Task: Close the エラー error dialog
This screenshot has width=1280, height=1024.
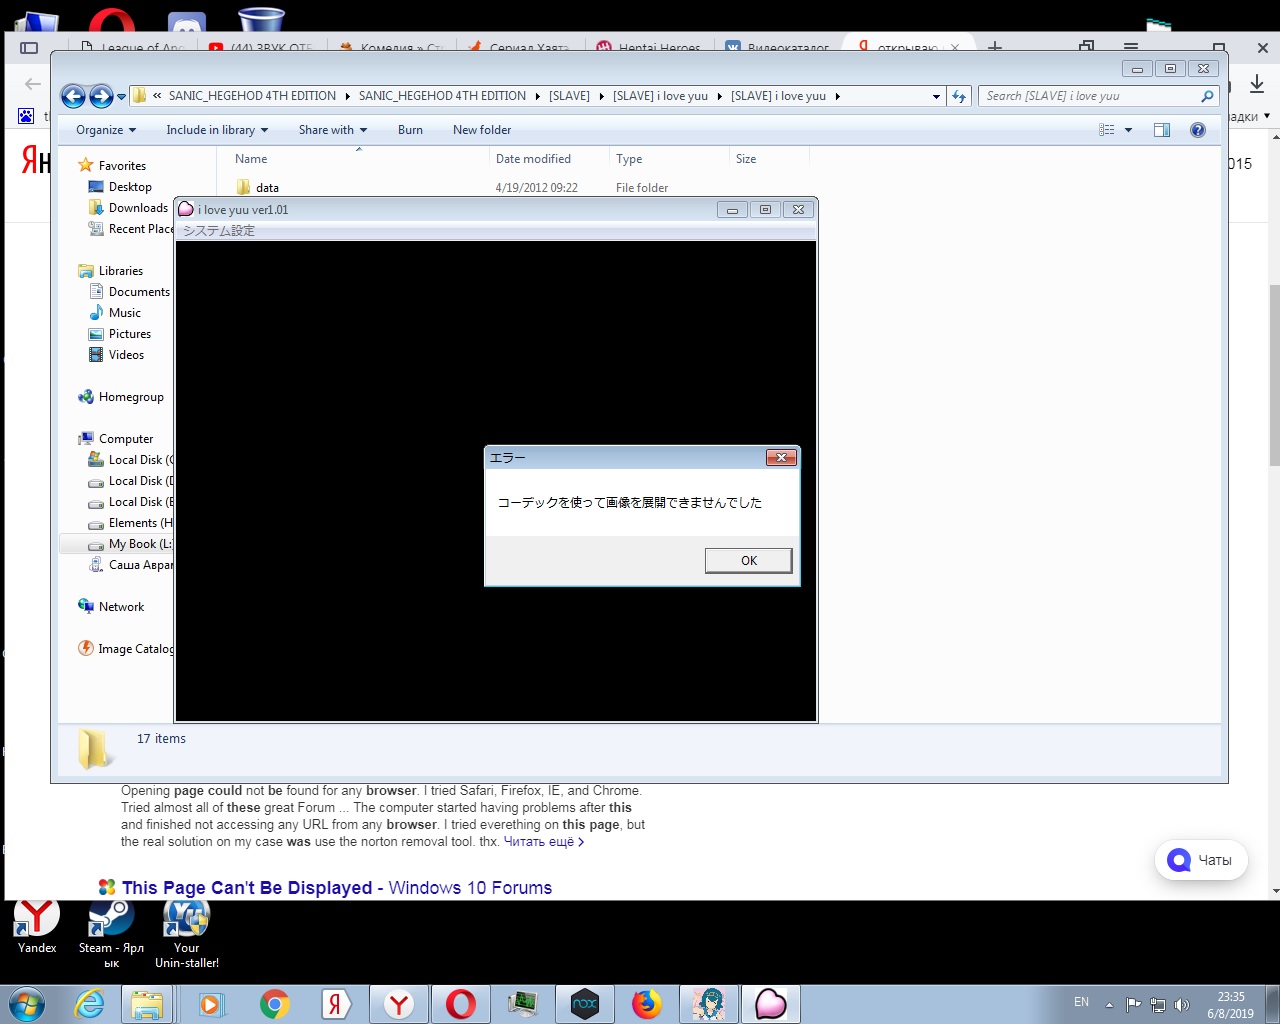Action: (781, 457)
